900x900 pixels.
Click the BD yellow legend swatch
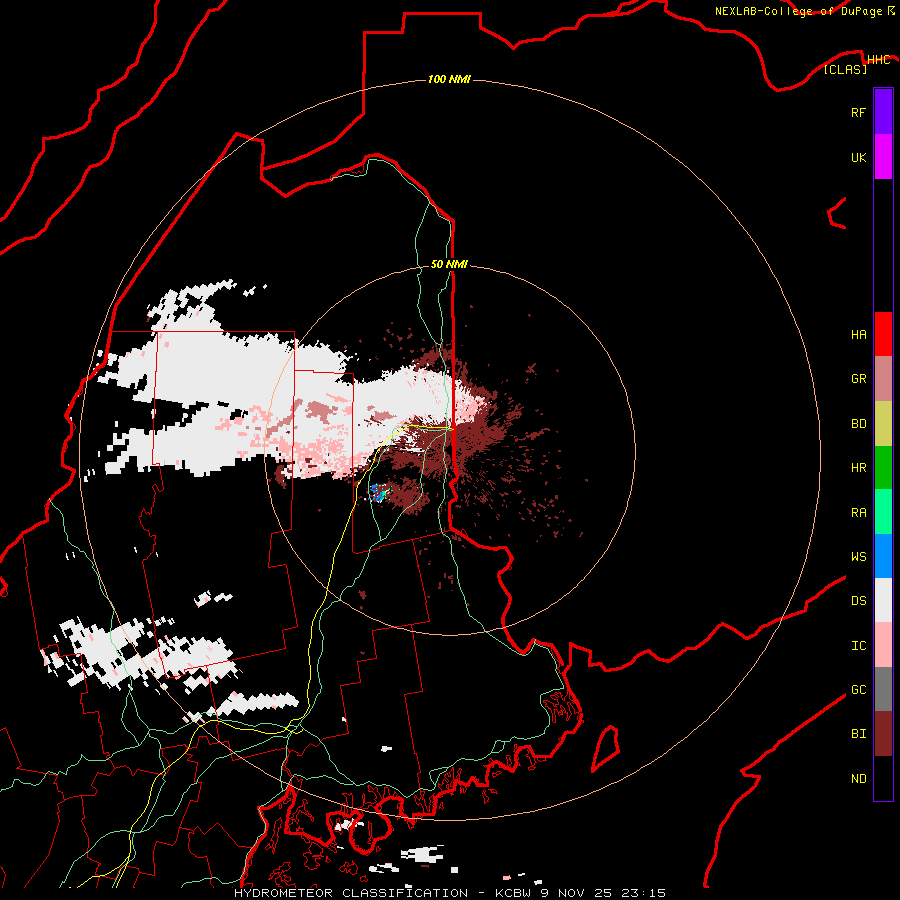[883, 424]
